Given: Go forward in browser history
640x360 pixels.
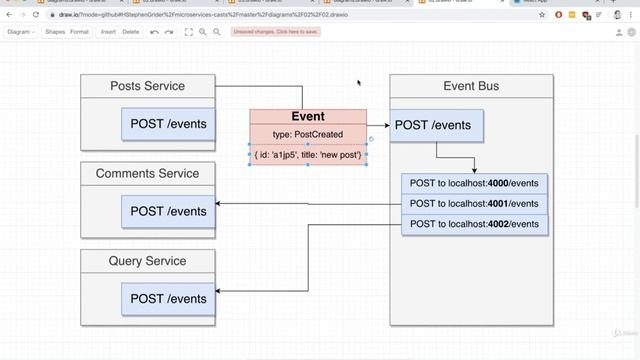Looking at the screenshot, I should tap(22, 15).
